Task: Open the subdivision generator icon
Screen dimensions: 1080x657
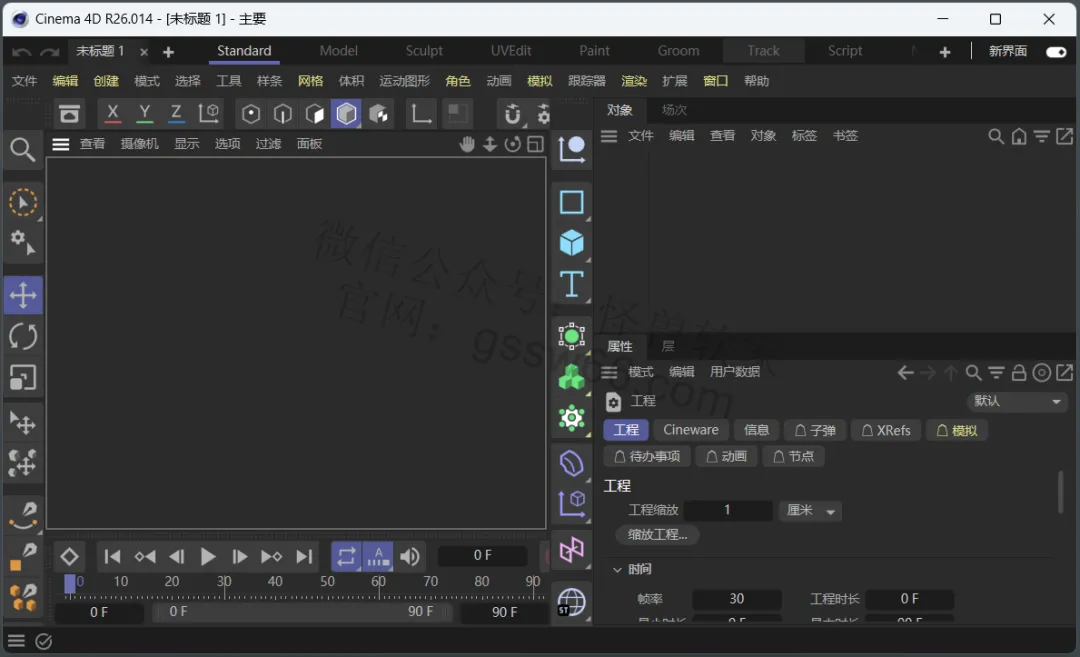Action: coord(571,337)
